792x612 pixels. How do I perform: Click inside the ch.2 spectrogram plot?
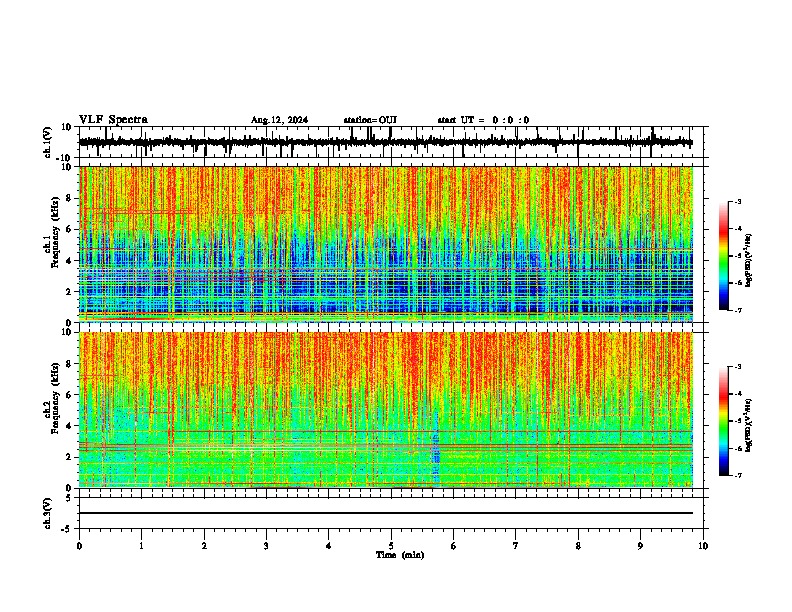386,410
